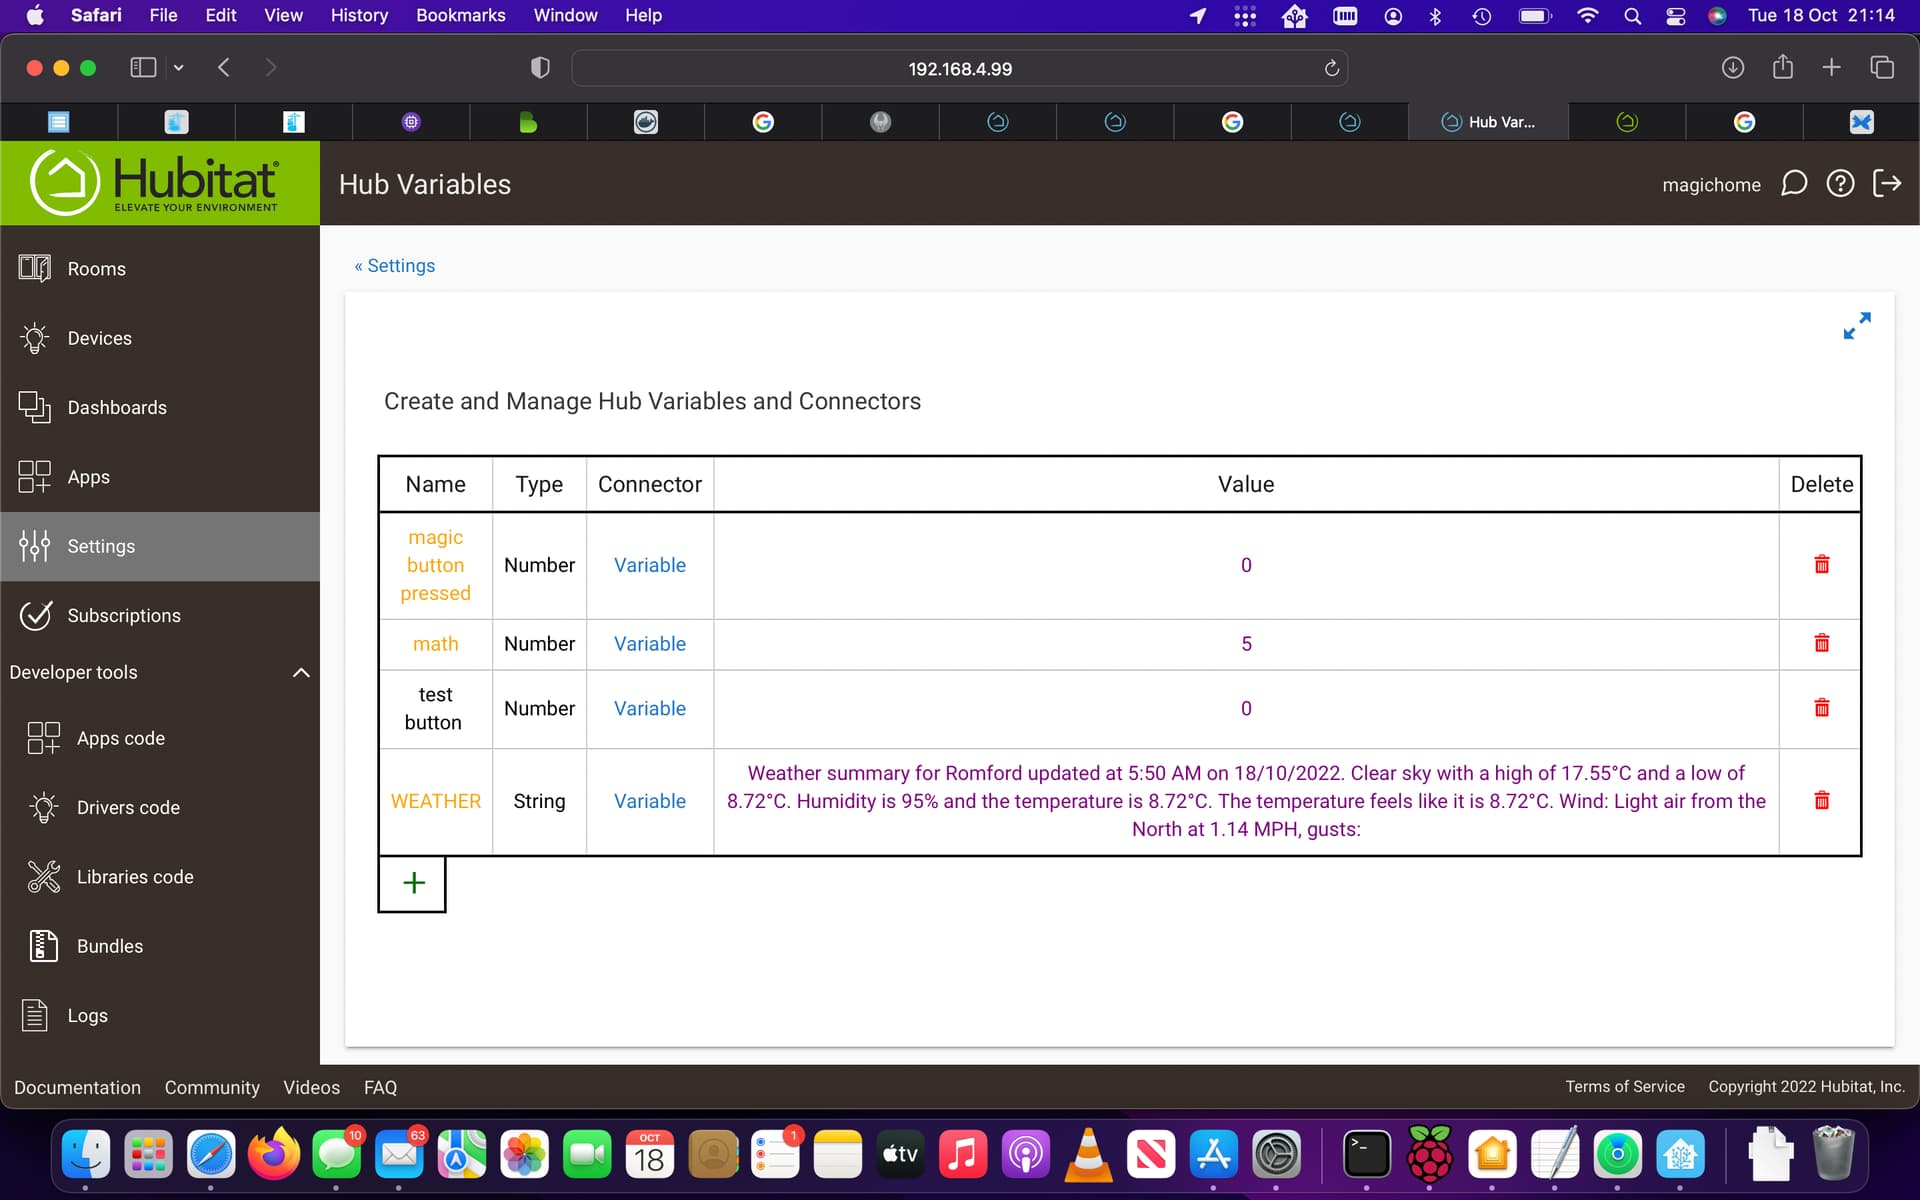
Task: Open the Safari sidebar dropdown arrow
Action: pyautogui.click(x=179, y=68)
